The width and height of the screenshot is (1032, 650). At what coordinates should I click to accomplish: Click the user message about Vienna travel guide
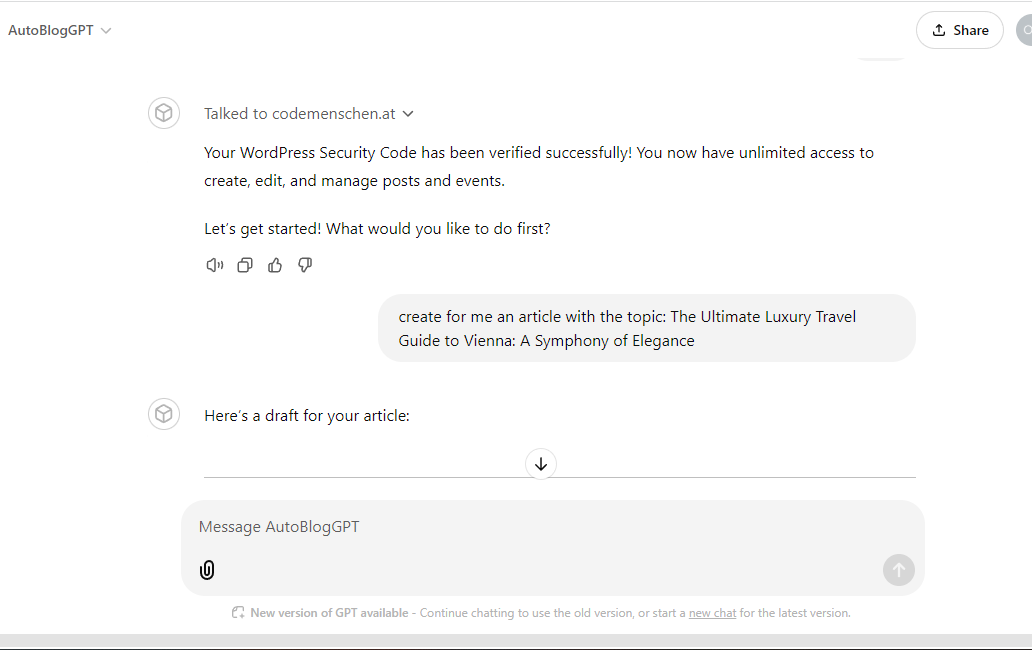(647, 328)
